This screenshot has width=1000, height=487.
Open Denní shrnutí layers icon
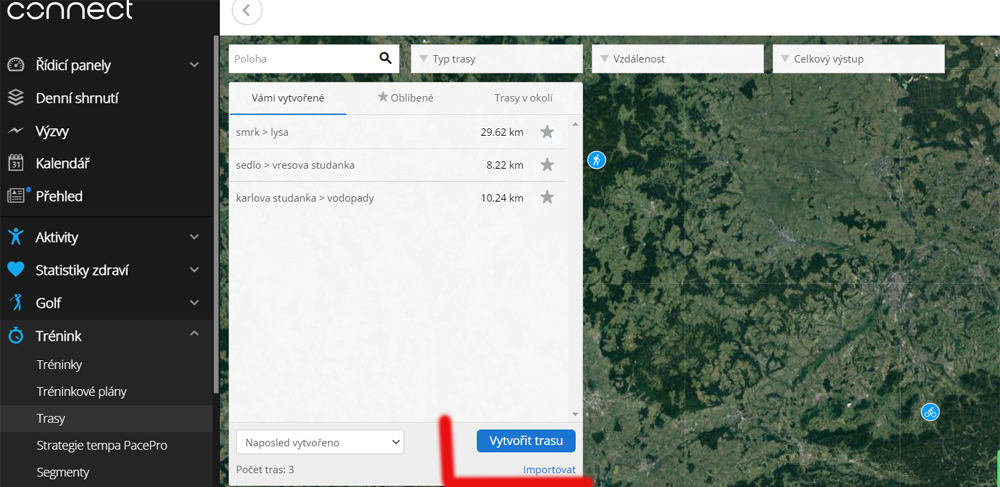click(x=16, y=98)
